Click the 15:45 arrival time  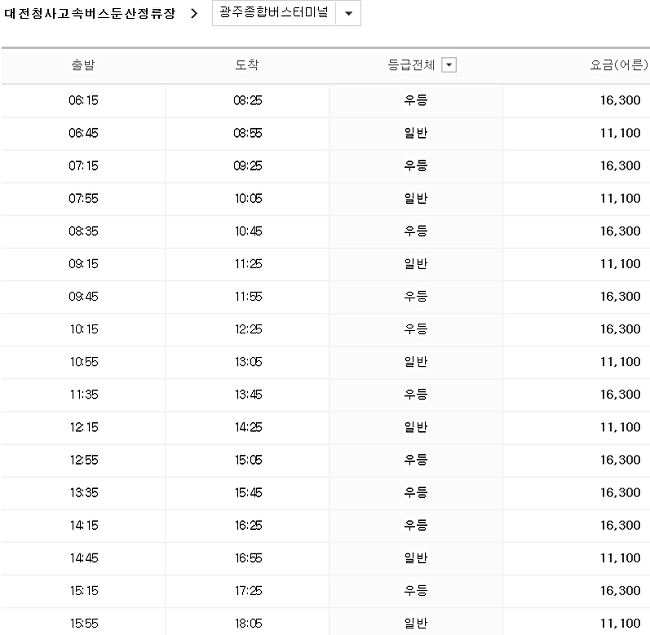pyautogui.click(x=249, y=493)
